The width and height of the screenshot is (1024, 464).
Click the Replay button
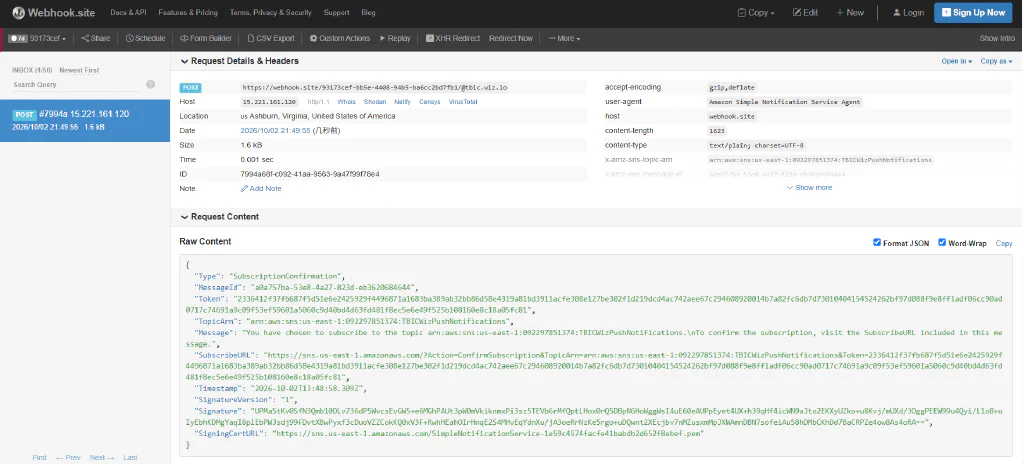tap(395, 39)
